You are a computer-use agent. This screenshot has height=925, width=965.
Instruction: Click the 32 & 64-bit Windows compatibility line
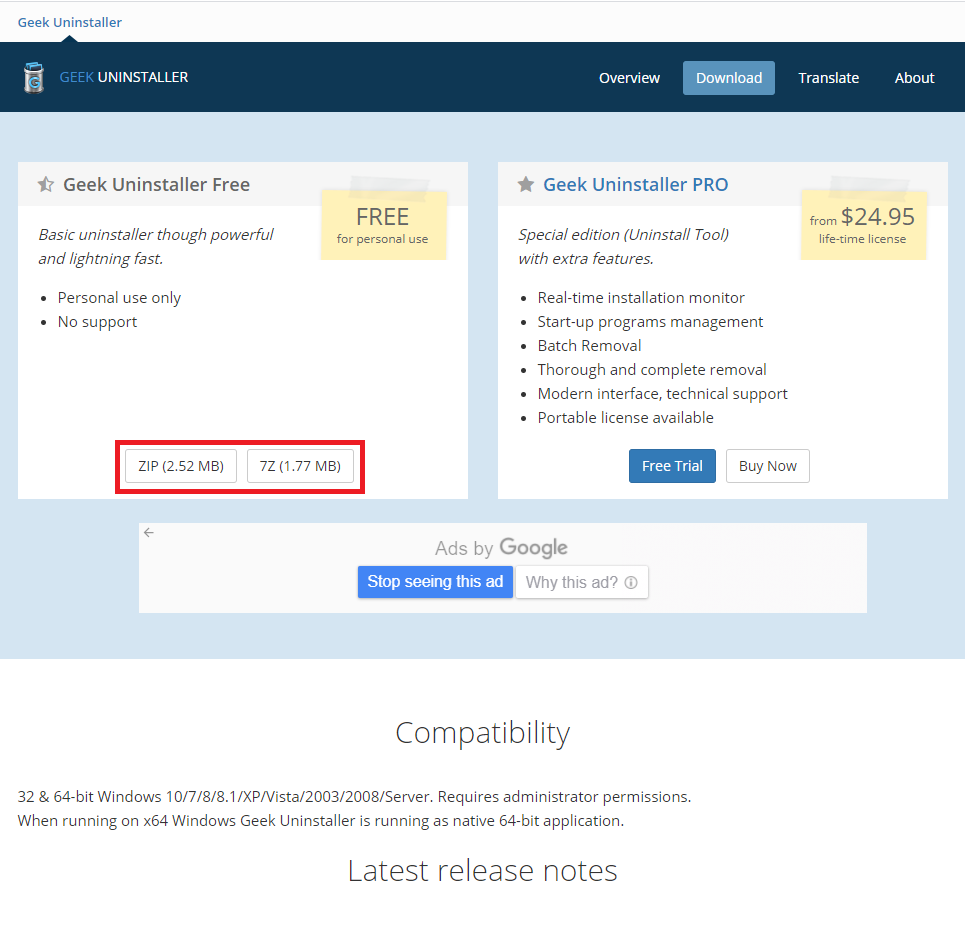354,797
